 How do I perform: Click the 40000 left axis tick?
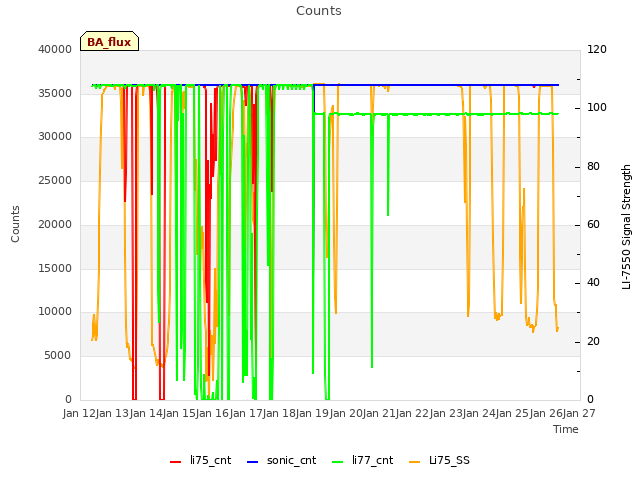pyautogui.click(x=55, y=49)
